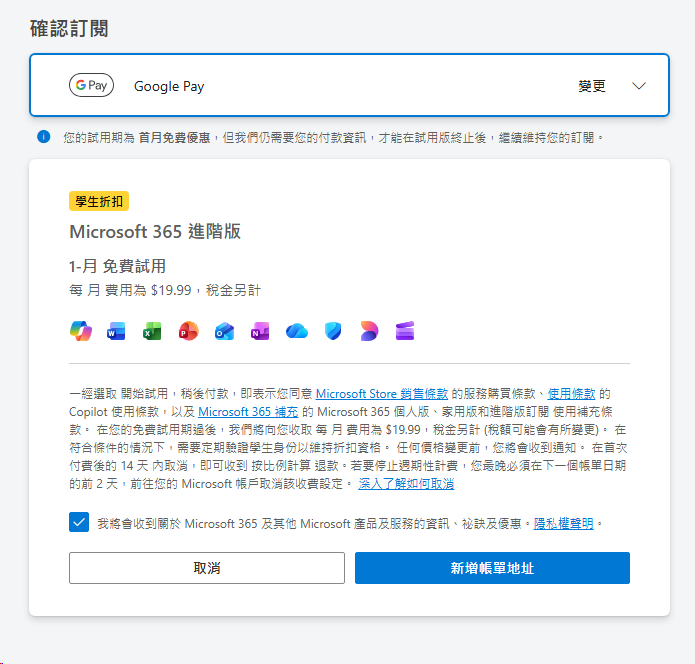Click the Outlook app icon
The height and width of the screenshot is (664, 695).
click(x=224, y=331)
